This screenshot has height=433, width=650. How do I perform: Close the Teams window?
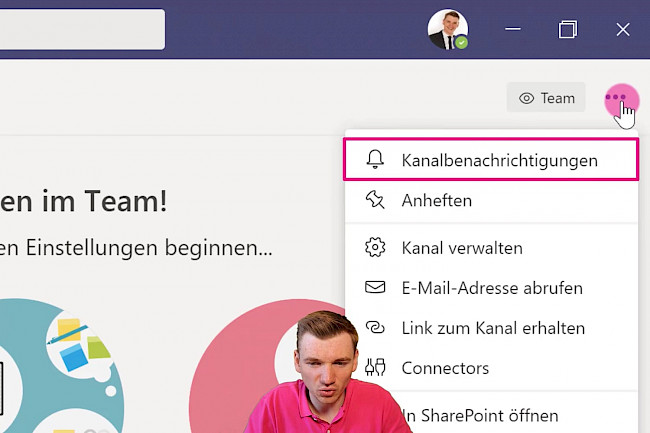click(x=623, y=29)
